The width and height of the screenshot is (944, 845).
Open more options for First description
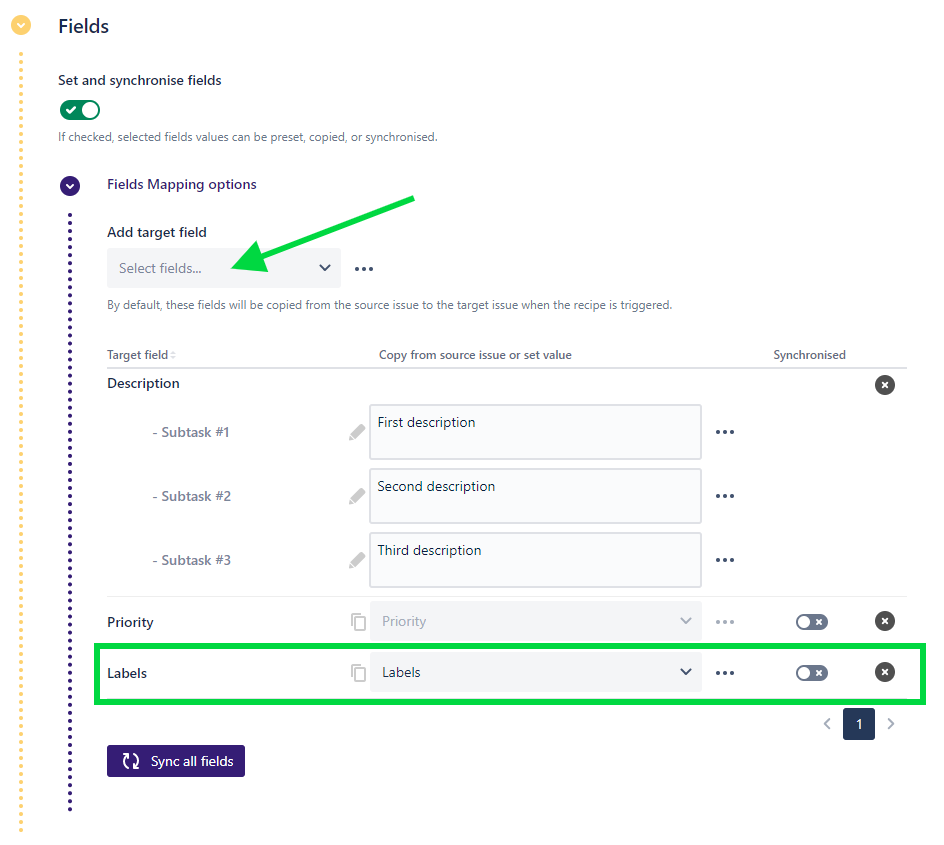click(725, 432)
